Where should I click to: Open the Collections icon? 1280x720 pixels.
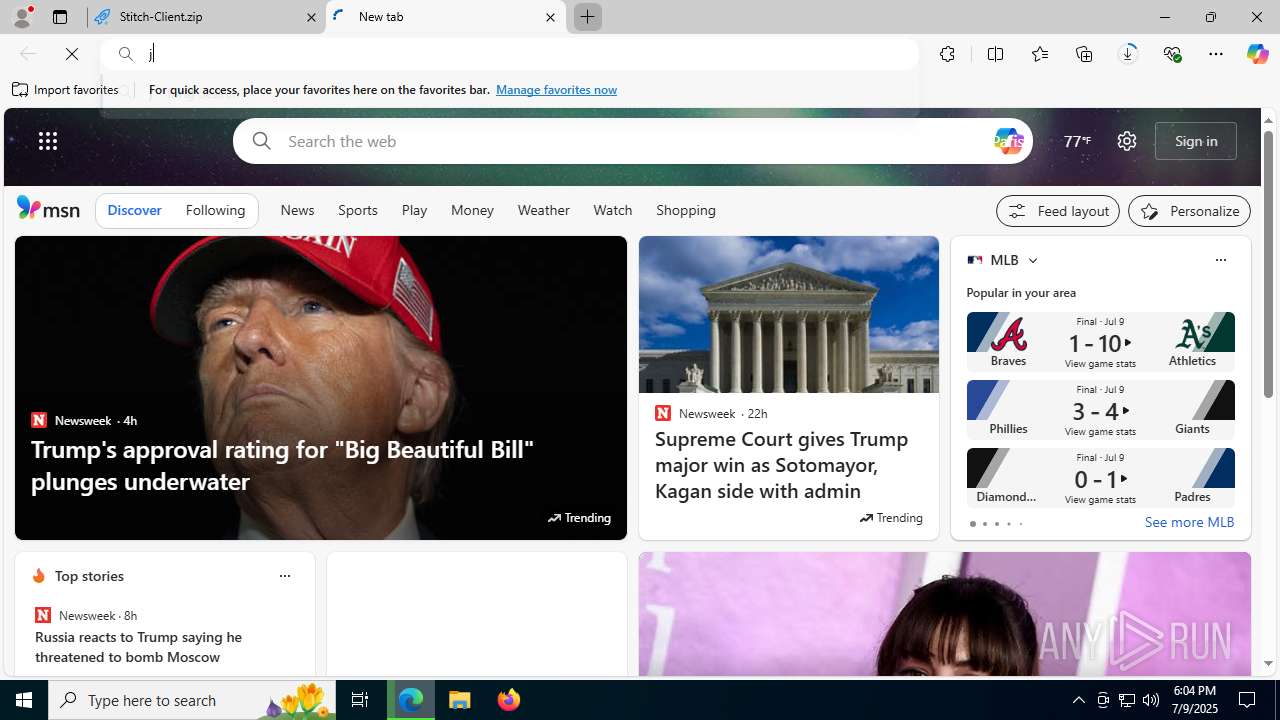click(1084, 54)
